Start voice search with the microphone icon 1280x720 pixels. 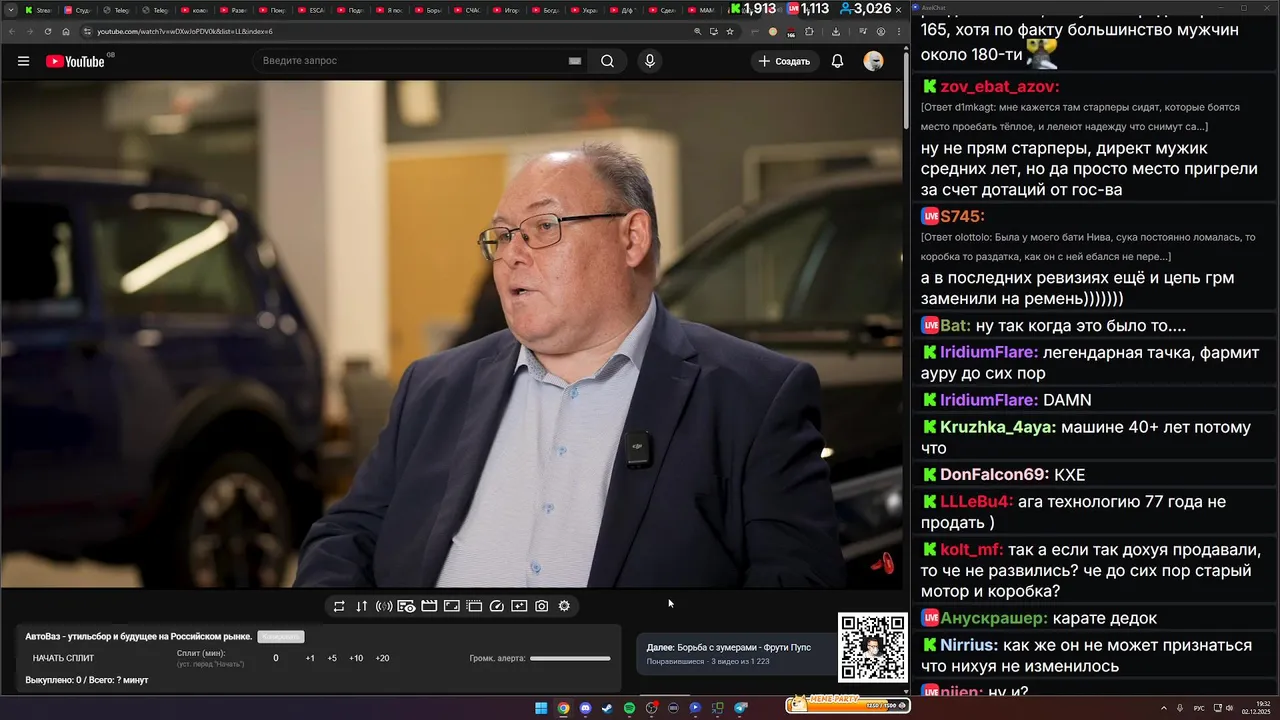[650, 61]
